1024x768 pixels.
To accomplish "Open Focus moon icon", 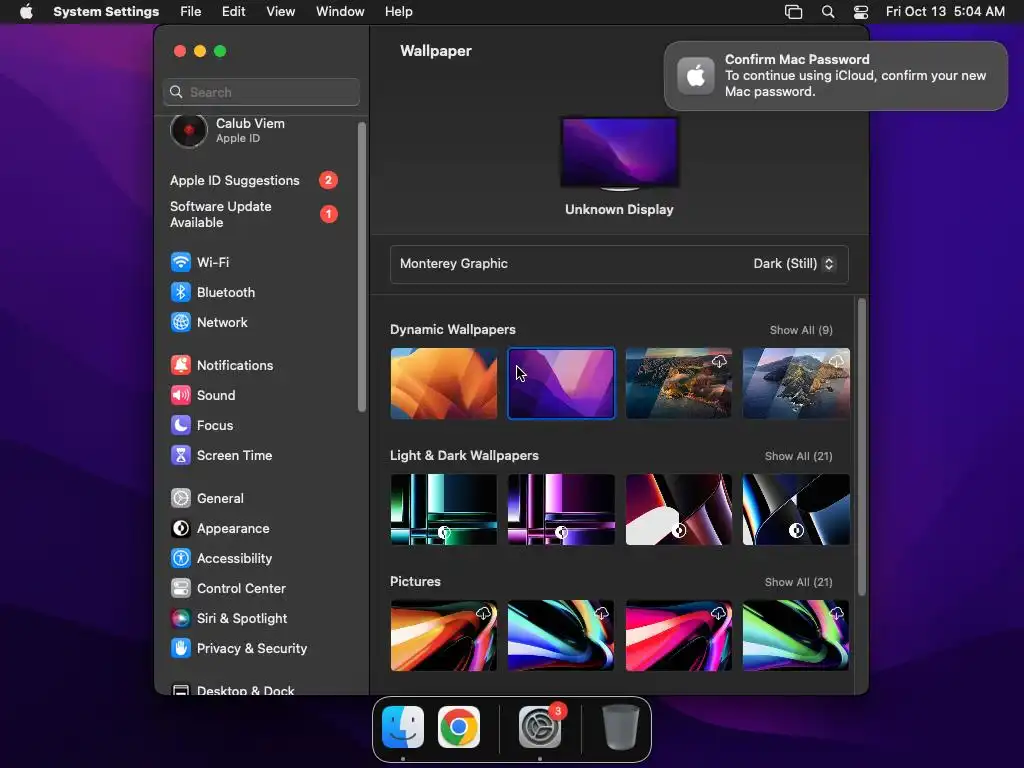I will [180, 426].
